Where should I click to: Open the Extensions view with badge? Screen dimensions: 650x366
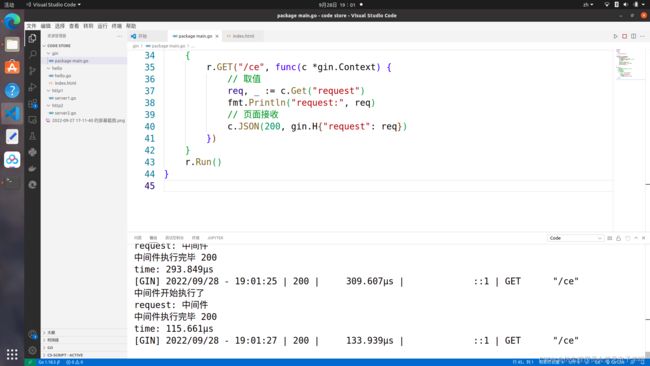pos(32,104)
